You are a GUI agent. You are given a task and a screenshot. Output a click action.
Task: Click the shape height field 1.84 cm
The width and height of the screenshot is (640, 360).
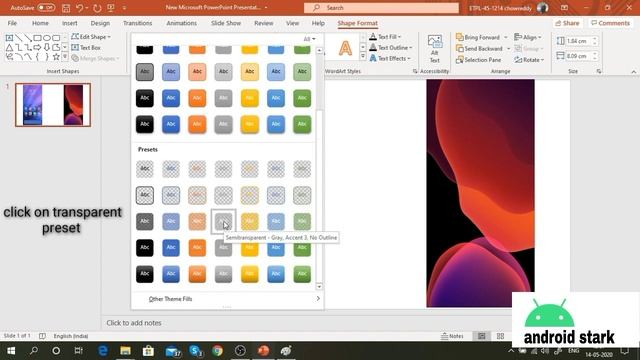pos(577,41)
